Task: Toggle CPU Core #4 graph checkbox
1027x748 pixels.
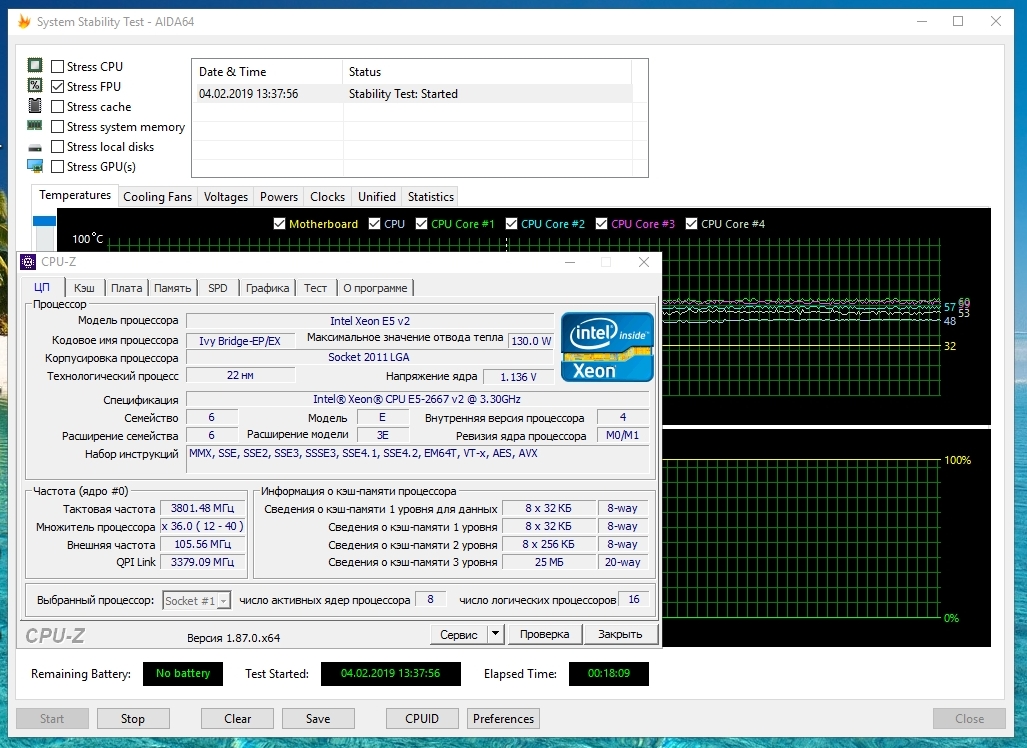Action: (x=691, y=224)
